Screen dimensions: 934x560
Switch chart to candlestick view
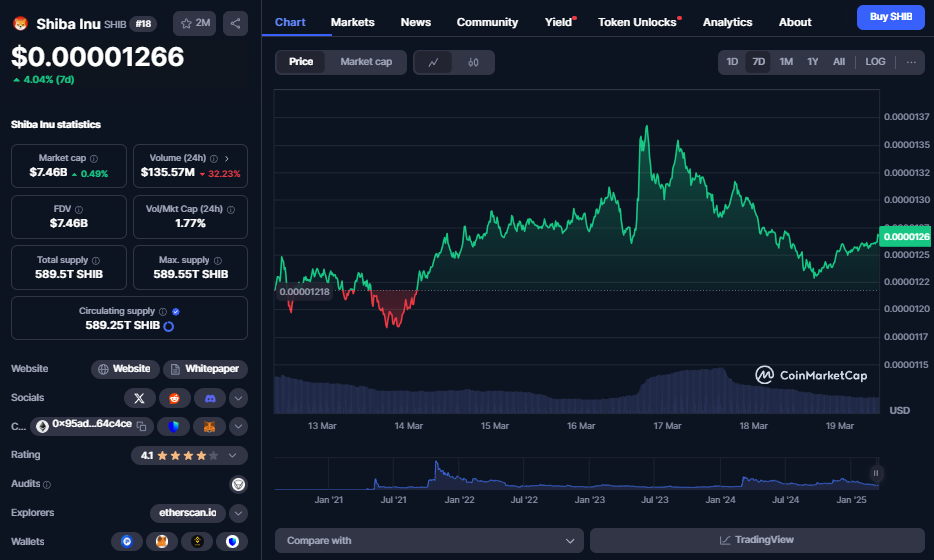473,62
